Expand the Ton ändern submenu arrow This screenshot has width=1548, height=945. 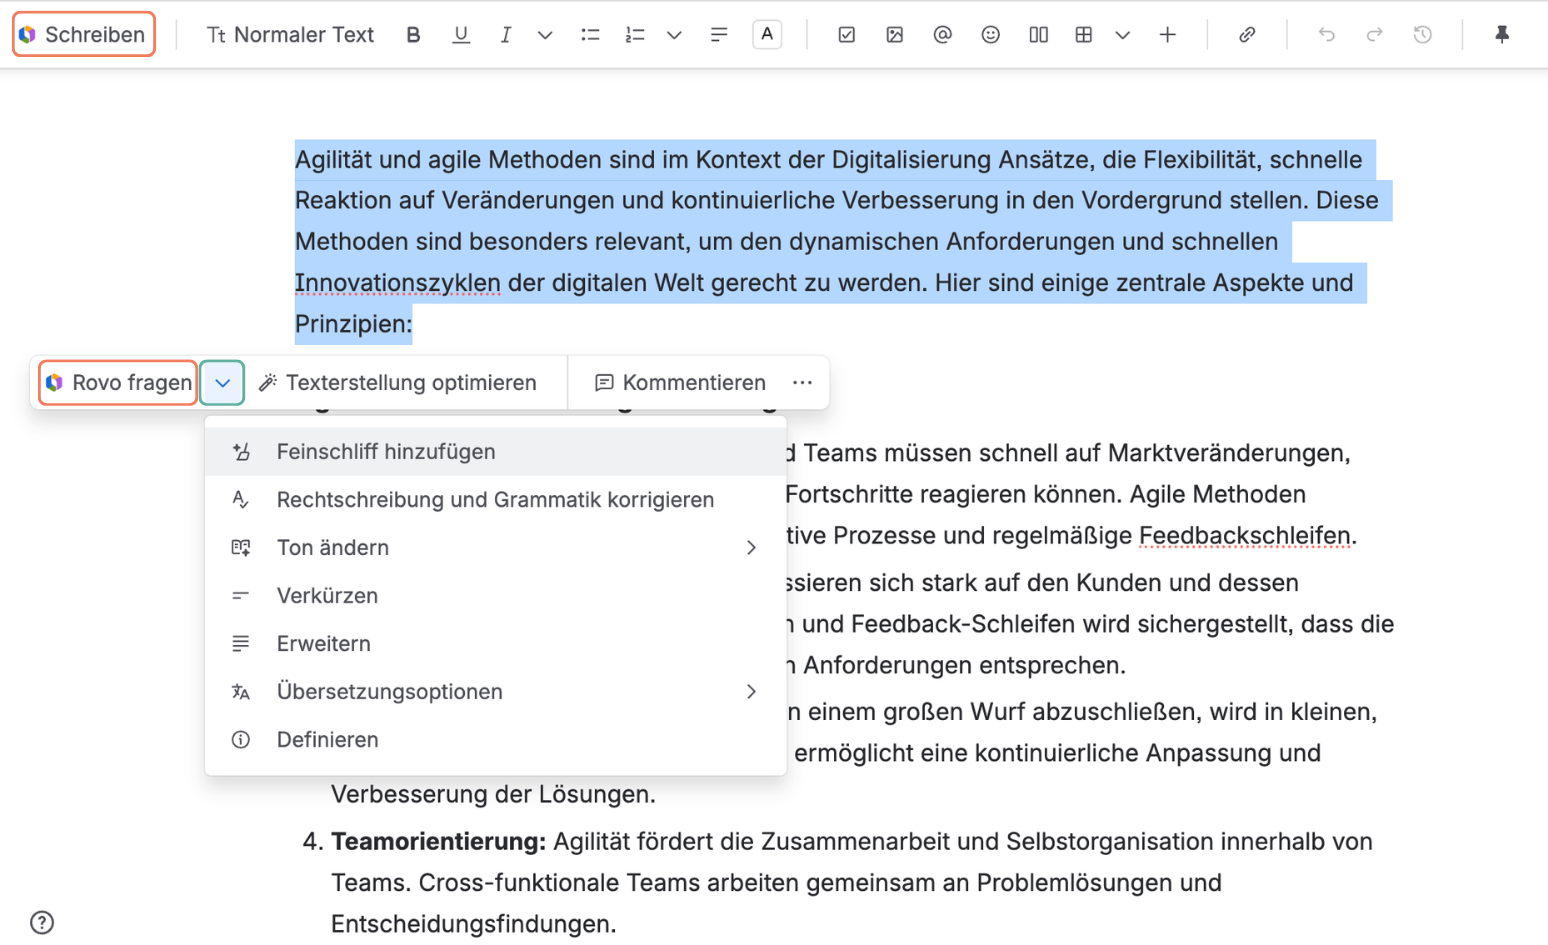pos(751,548)
